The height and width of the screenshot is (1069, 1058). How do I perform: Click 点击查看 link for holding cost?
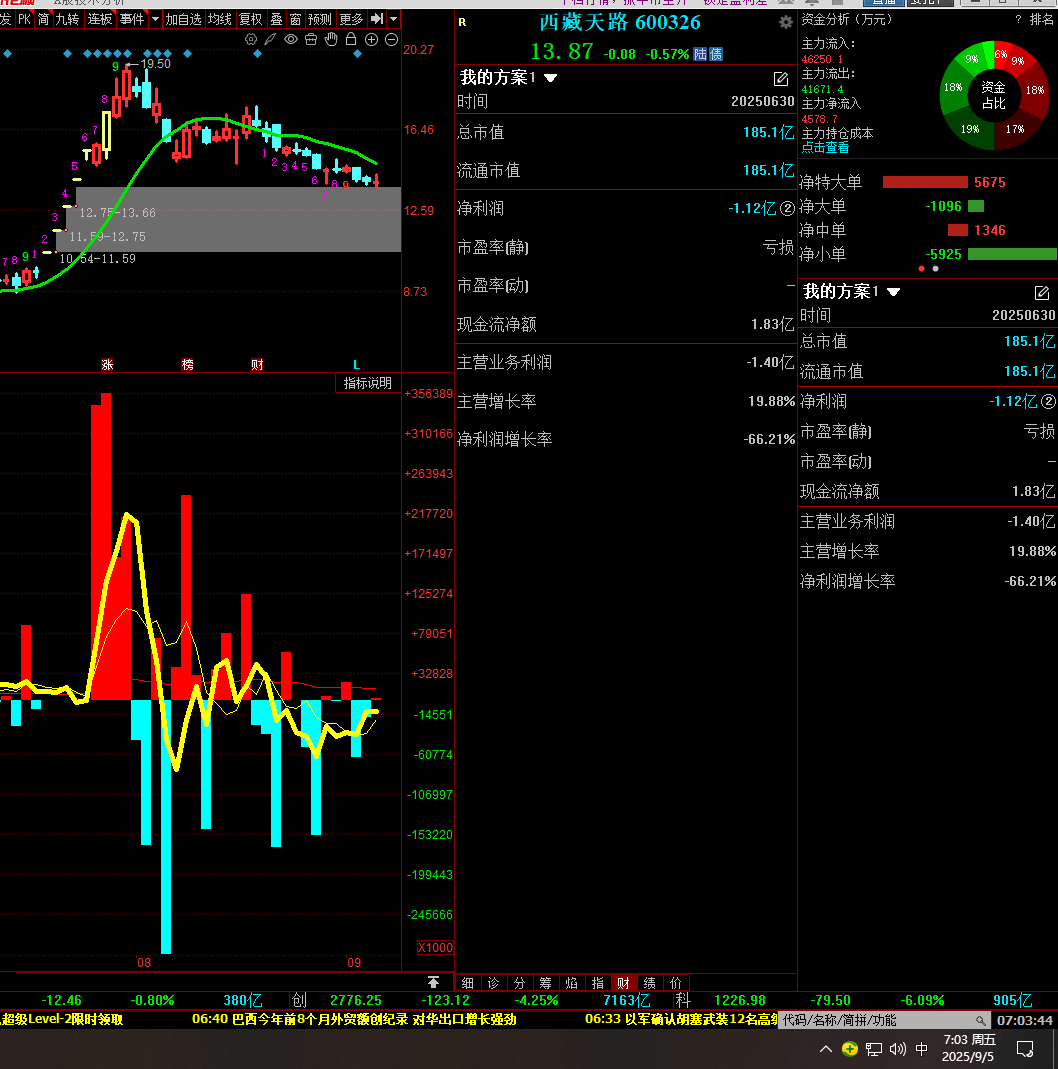(826, 147)
